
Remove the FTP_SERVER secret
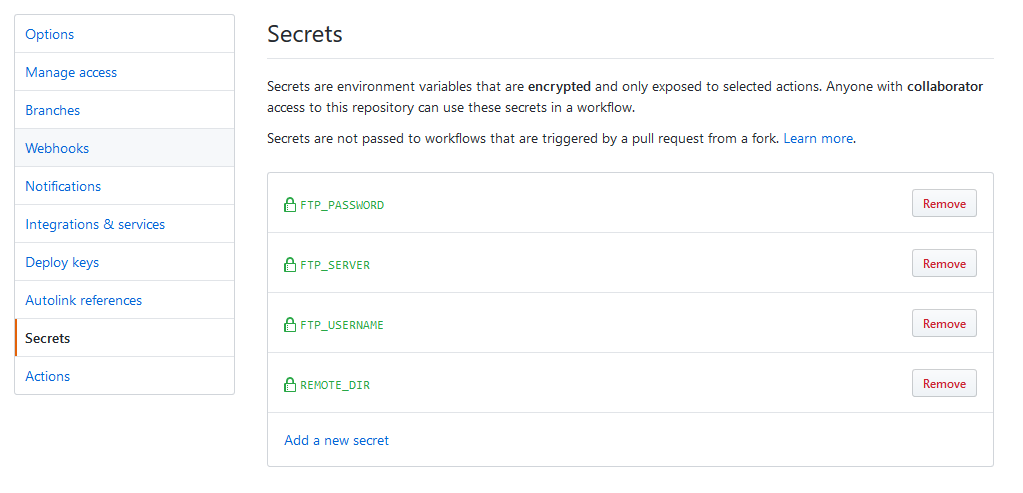944,263
